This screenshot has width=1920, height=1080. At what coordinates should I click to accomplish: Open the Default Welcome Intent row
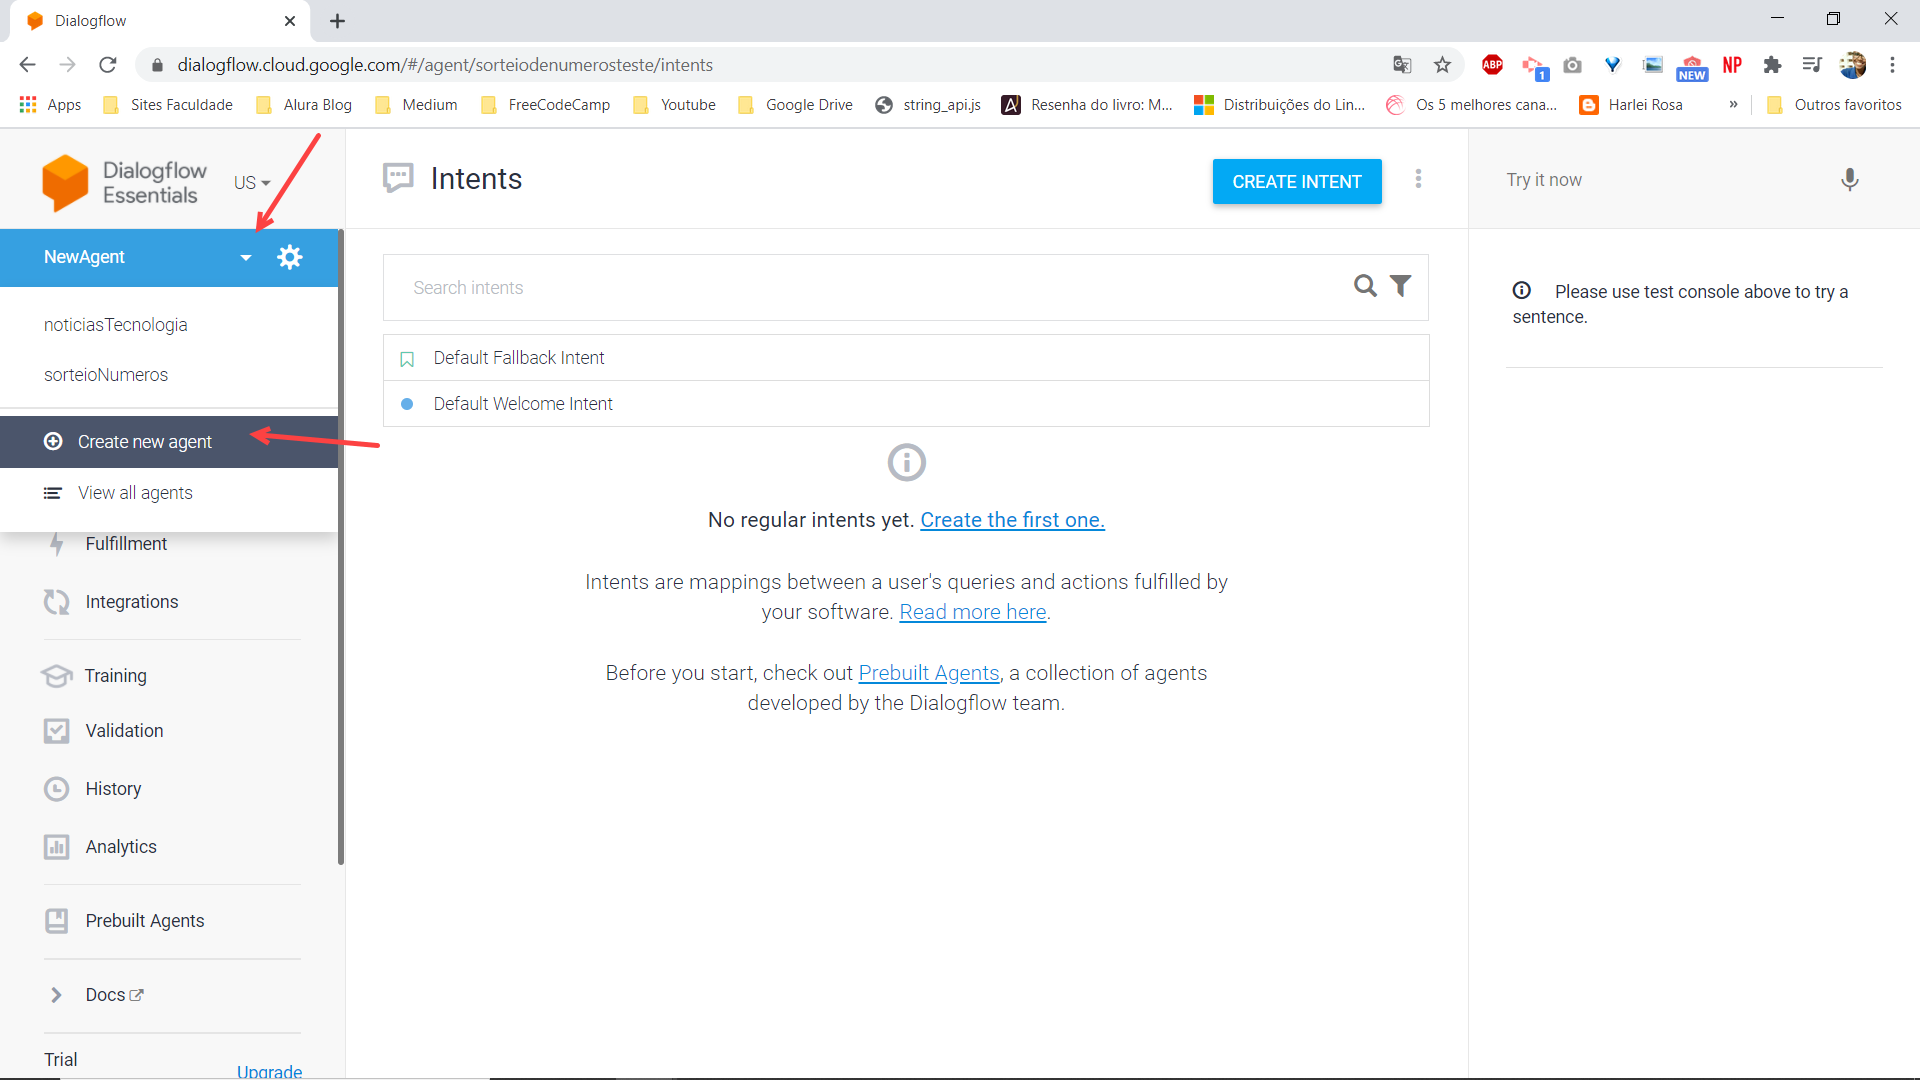(x=906, y=404)
